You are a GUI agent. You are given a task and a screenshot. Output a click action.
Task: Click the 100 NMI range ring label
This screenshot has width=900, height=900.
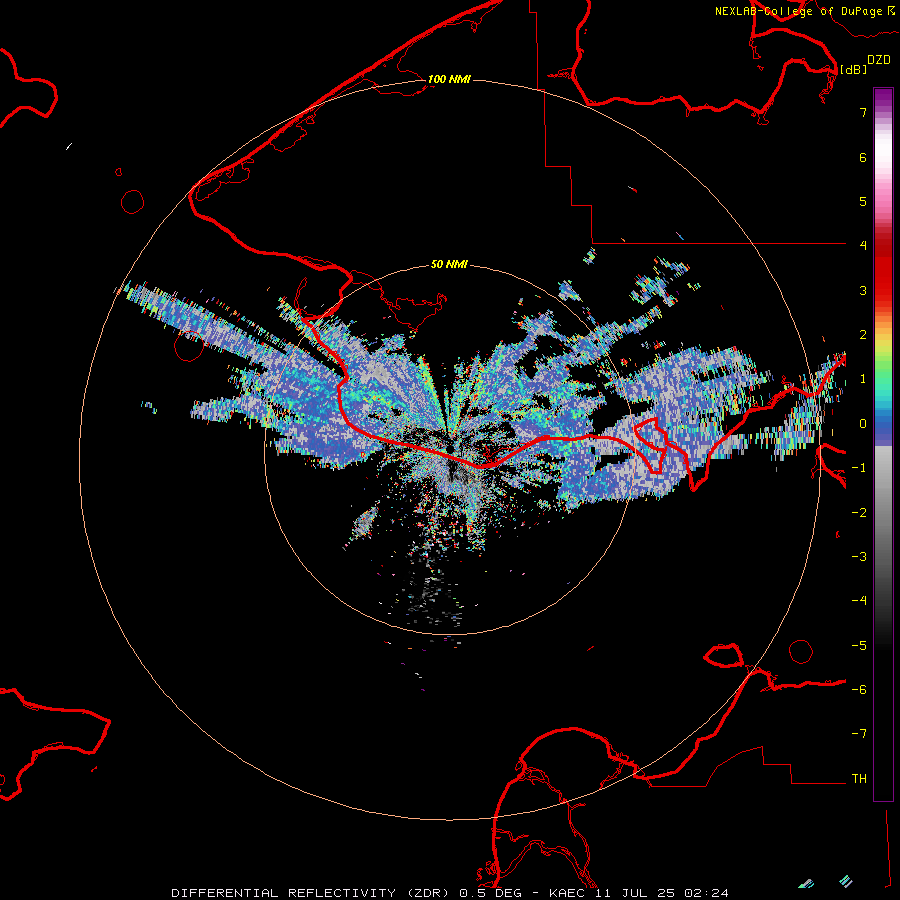click(x=449, y=79)
